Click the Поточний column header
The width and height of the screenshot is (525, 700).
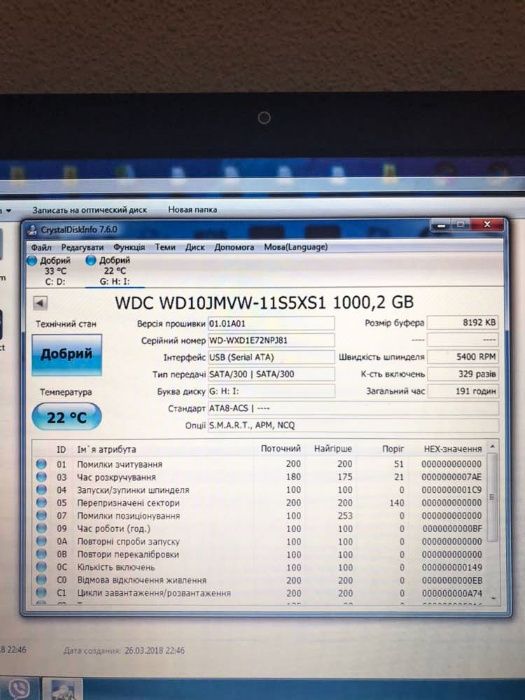coord(280,449)
